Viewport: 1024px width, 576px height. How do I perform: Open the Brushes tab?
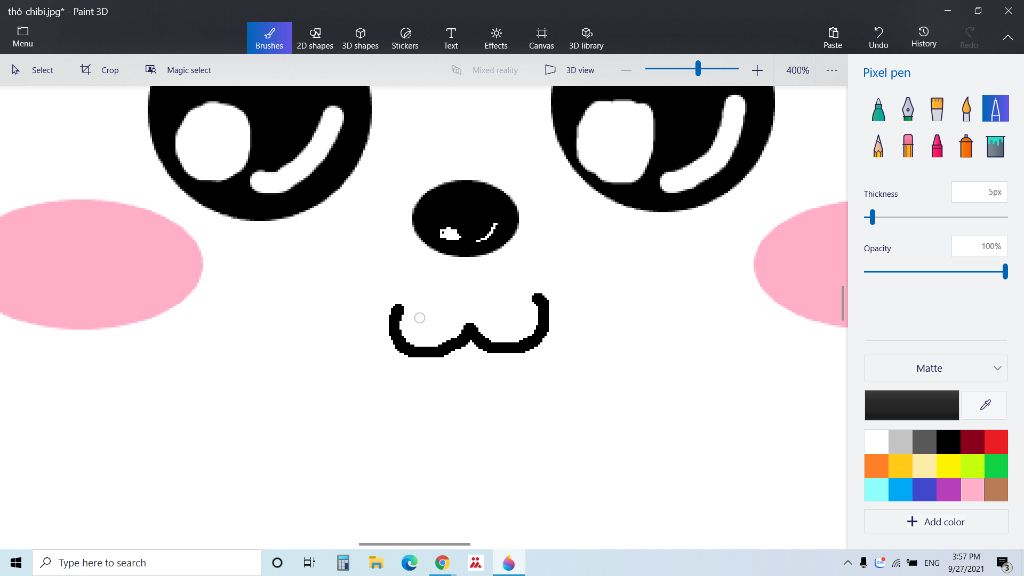point(269,38)
